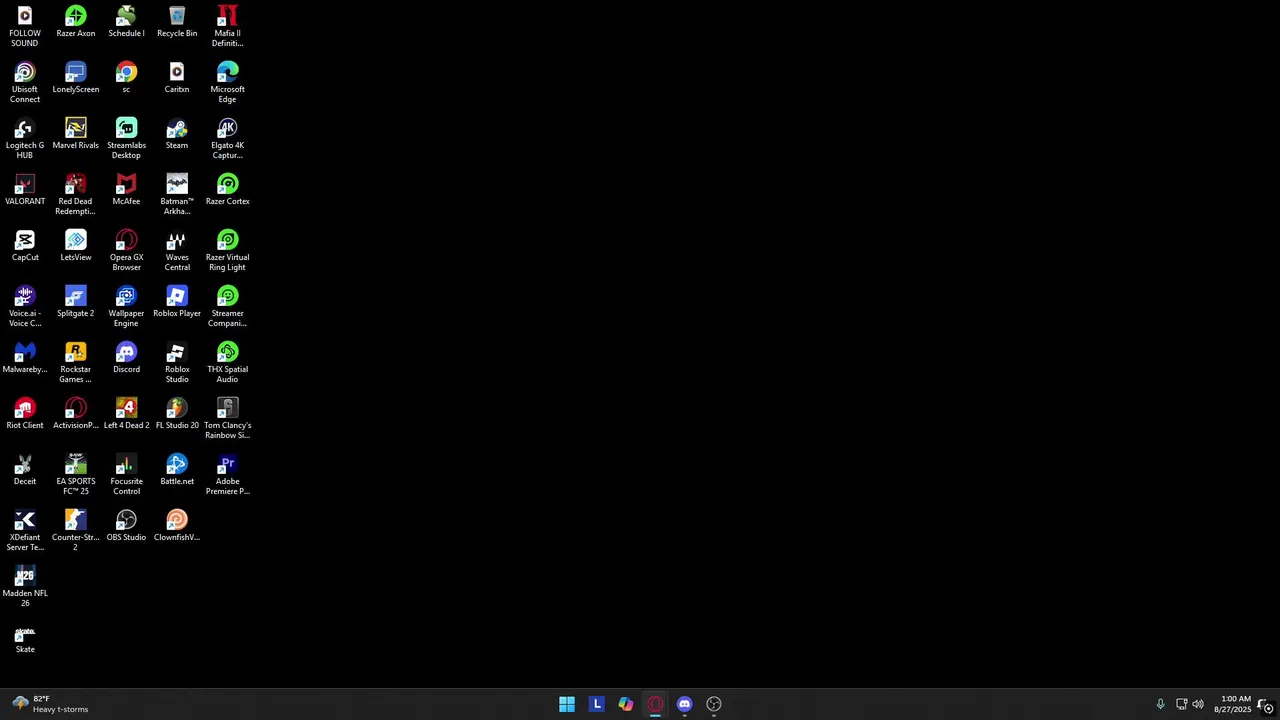The image size is (1280, 720).
Task: Open the volume speaker tray icon
Action: point(1198,704)
